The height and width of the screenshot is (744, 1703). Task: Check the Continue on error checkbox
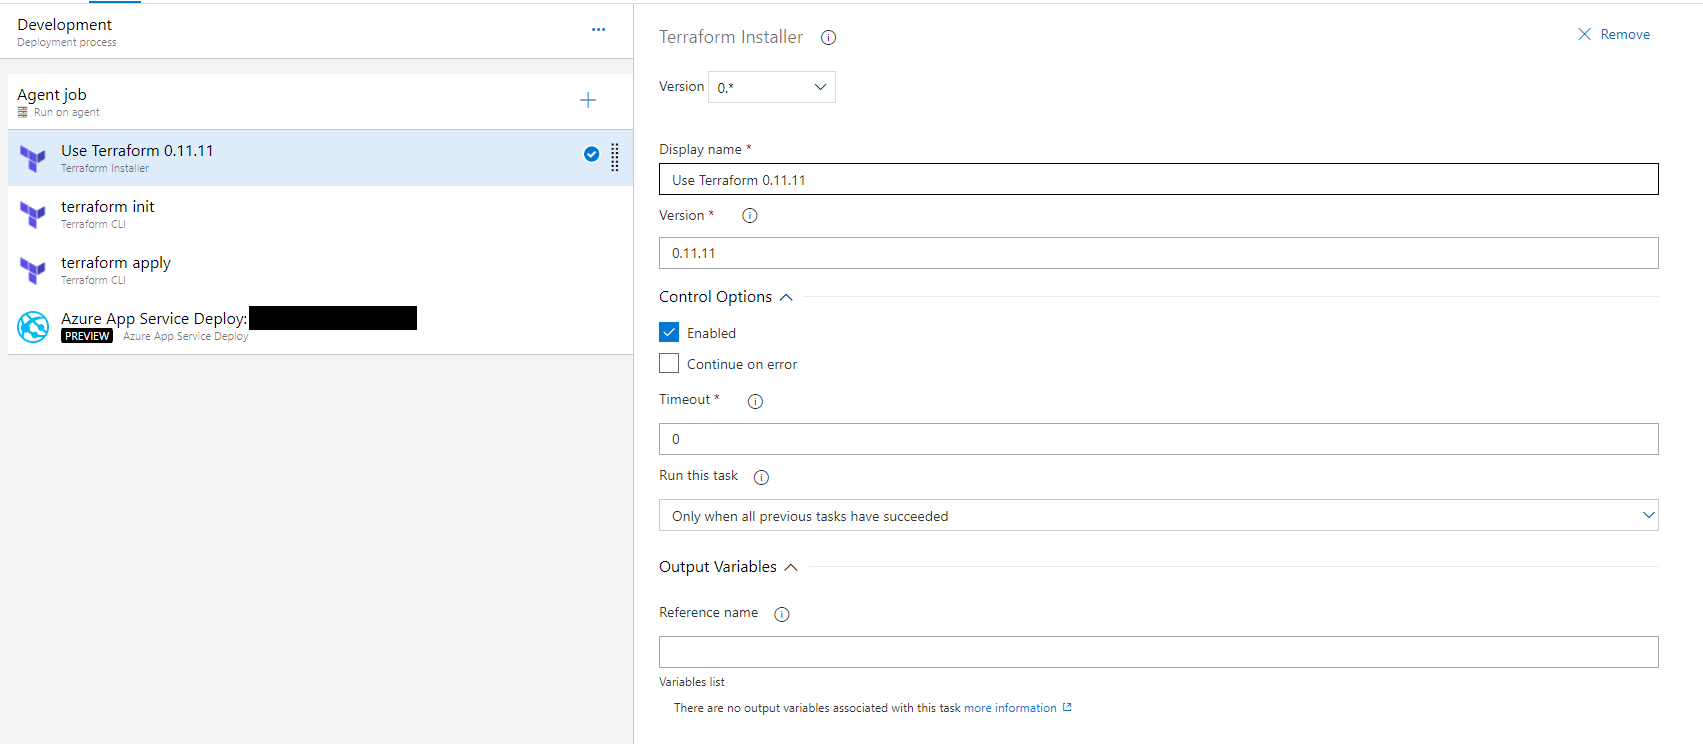point(669,363)
